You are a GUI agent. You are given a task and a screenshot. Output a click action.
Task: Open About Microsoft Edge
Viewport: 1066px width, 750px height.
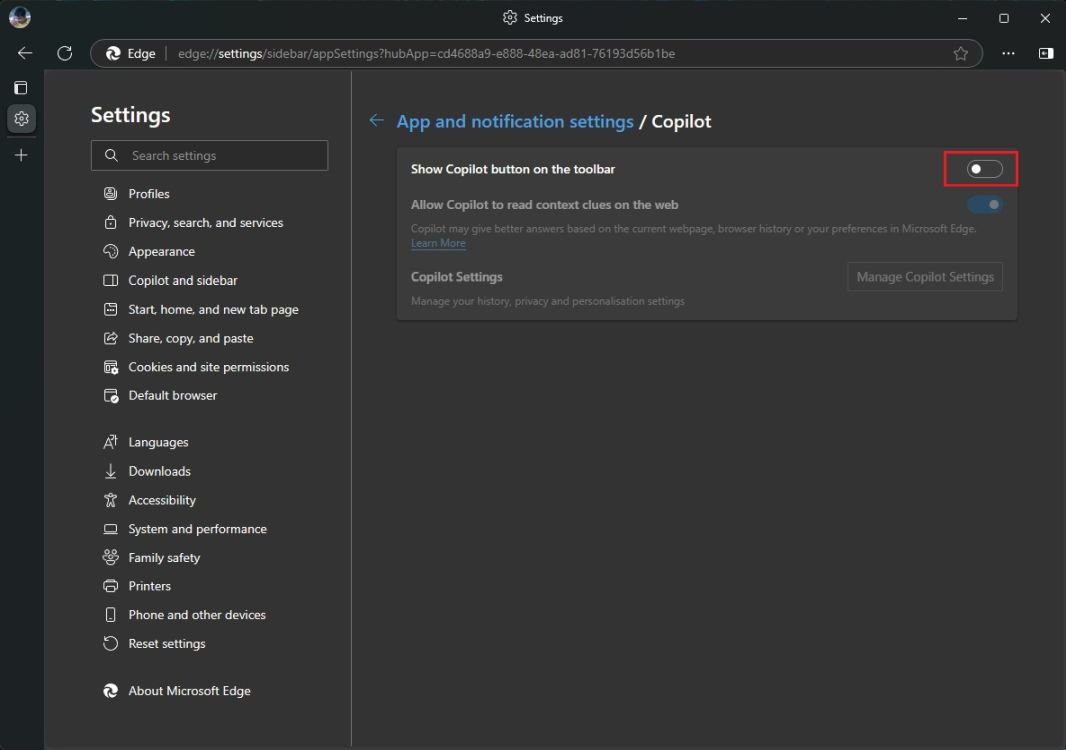pos(189,690)
